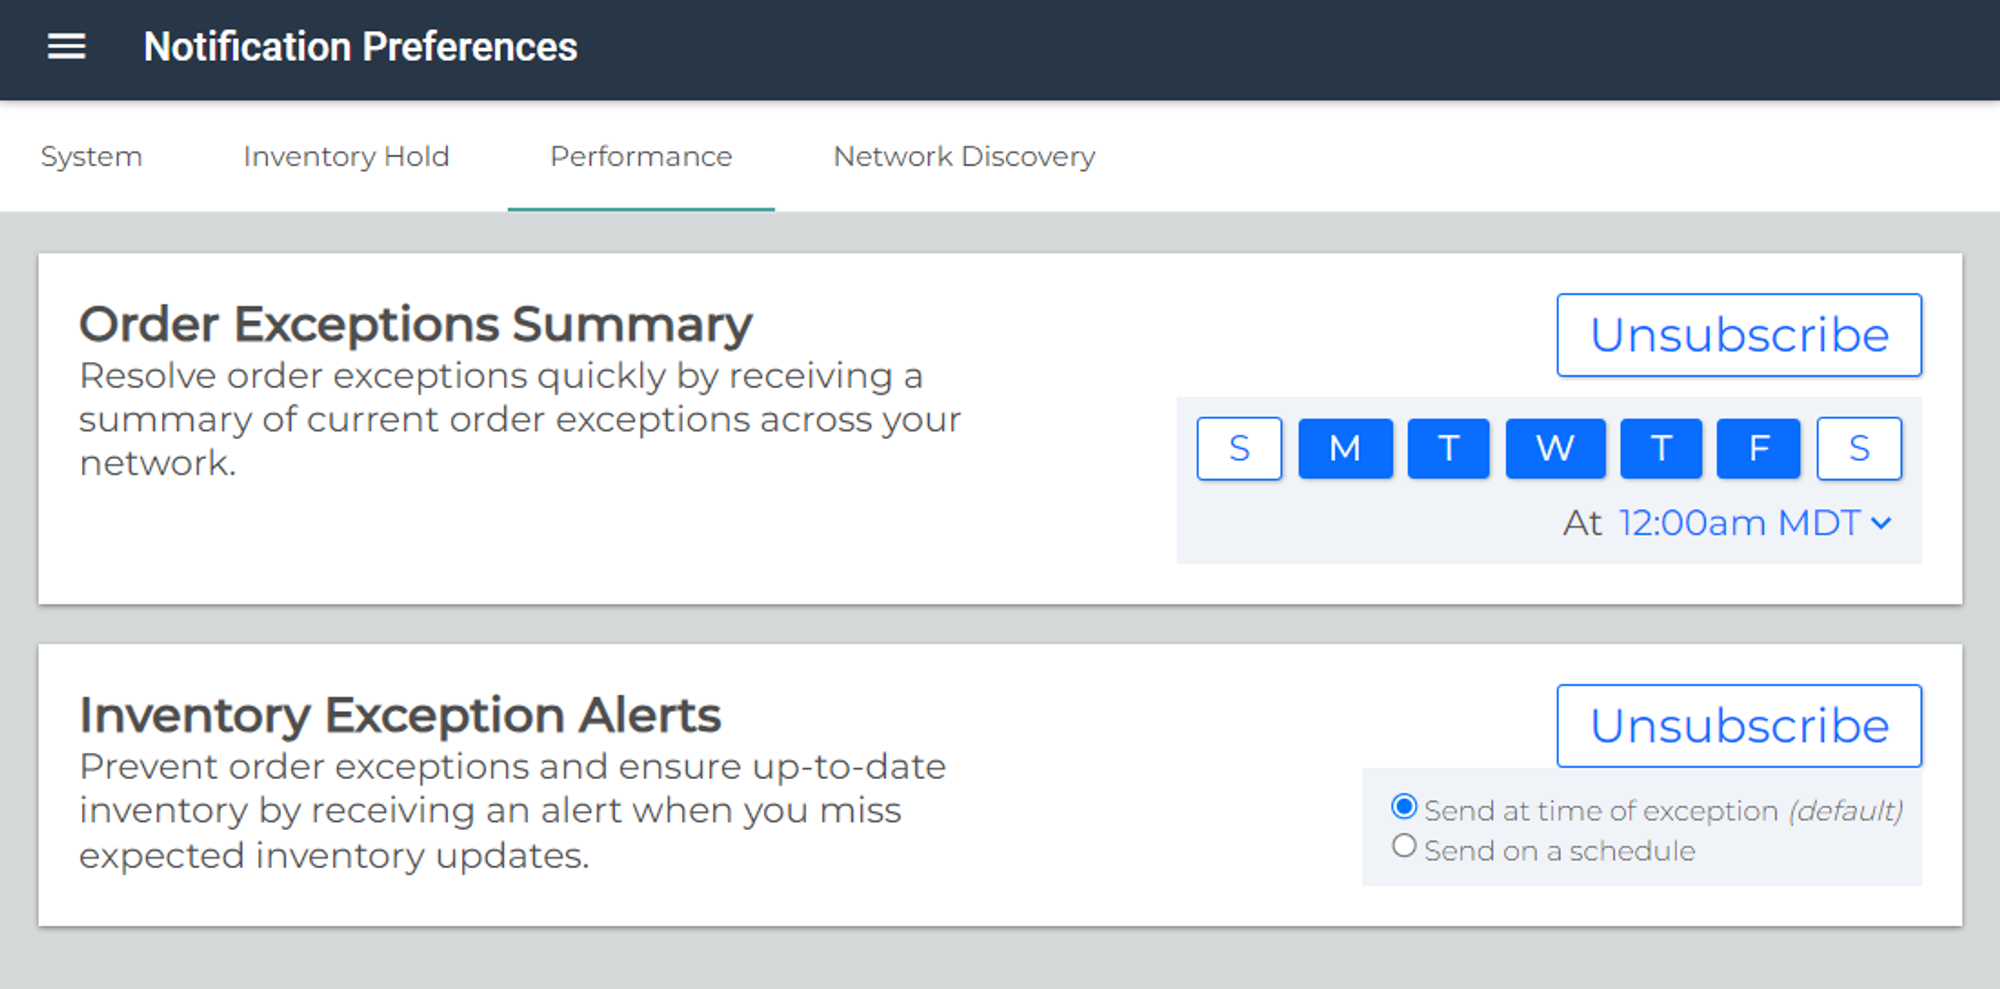Toggle Sunday for Order Exceptions Summary schedule

(x=1239, y=448)
